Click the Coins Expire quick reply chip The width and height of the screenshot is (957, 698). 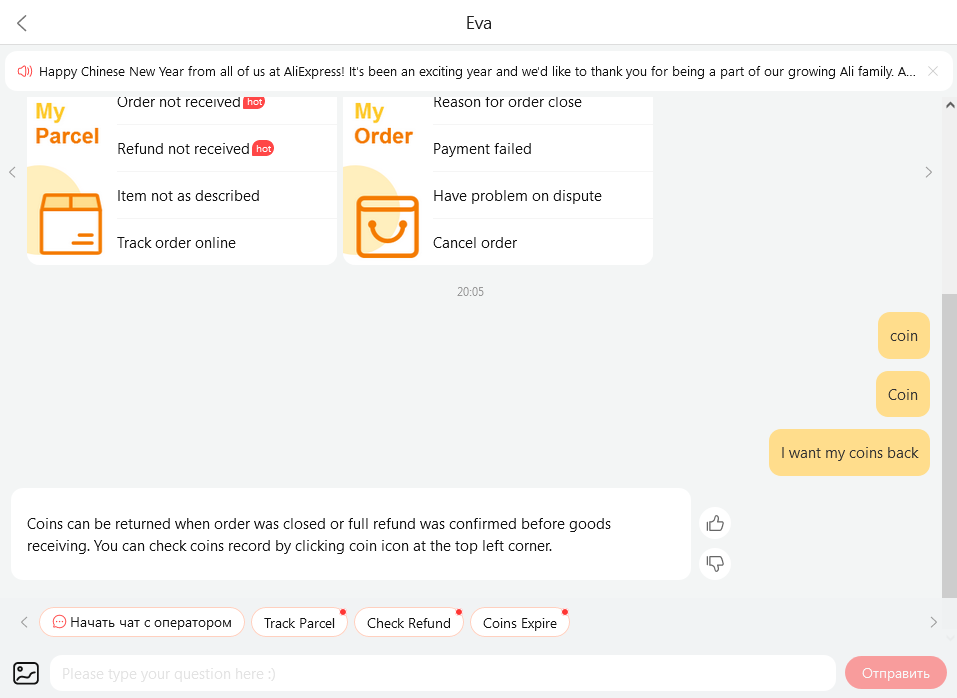[x=519, y=622]
